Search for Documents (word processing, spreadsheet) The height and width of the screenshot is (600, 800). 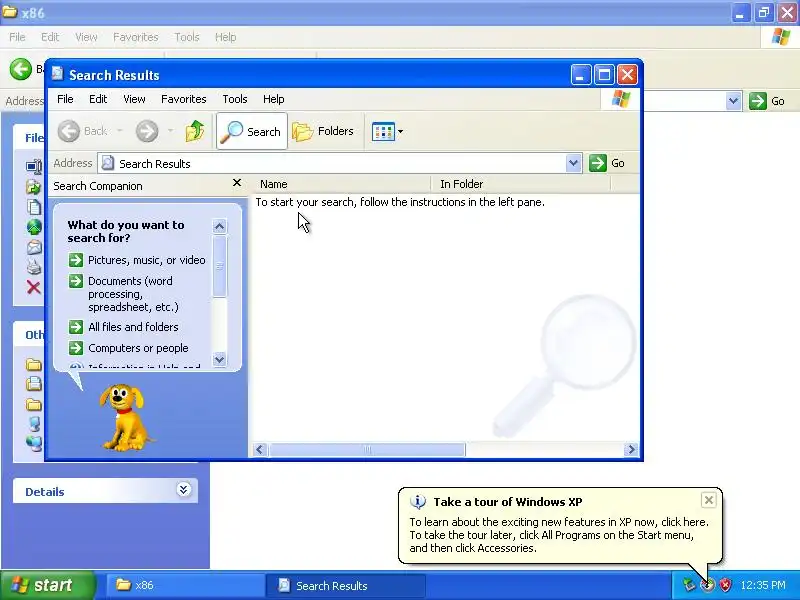pyautogui.click(x=133, y=294)
